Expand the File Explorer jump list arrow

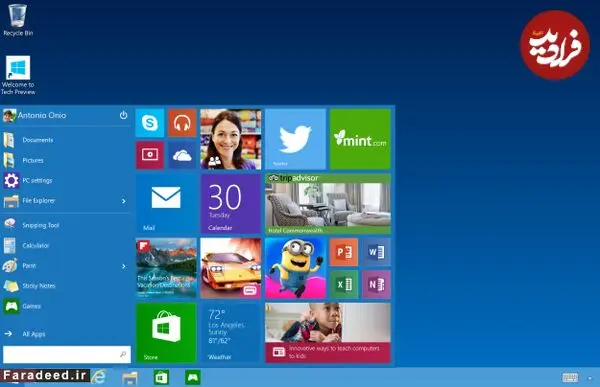coord(124,201)
